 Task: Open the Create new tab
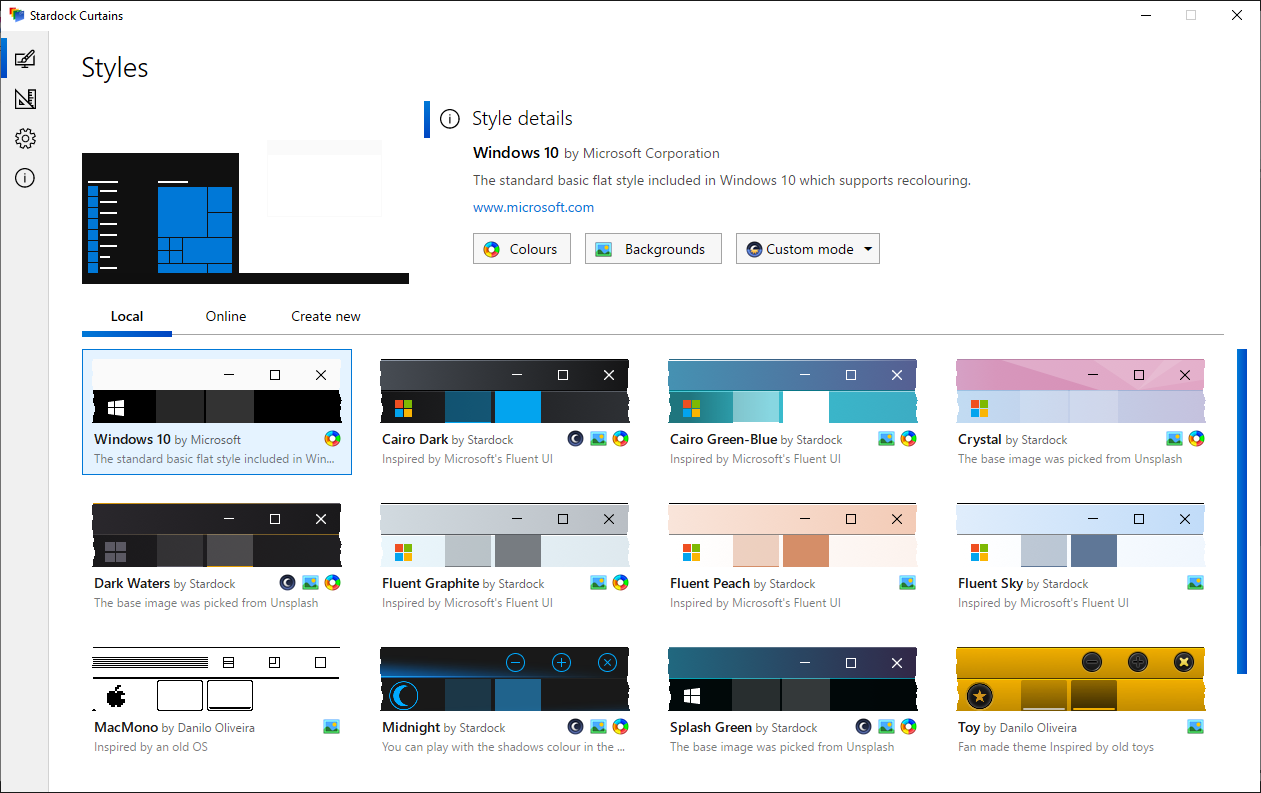[326, 316]
